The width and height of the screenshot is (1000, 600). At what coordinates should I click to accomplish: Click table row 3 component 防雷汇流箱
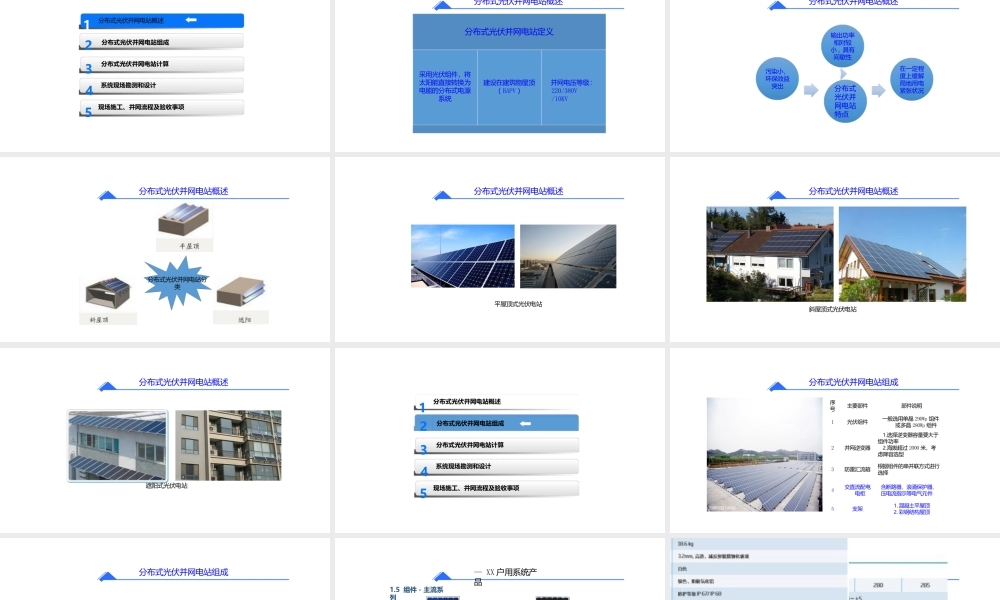857,469
